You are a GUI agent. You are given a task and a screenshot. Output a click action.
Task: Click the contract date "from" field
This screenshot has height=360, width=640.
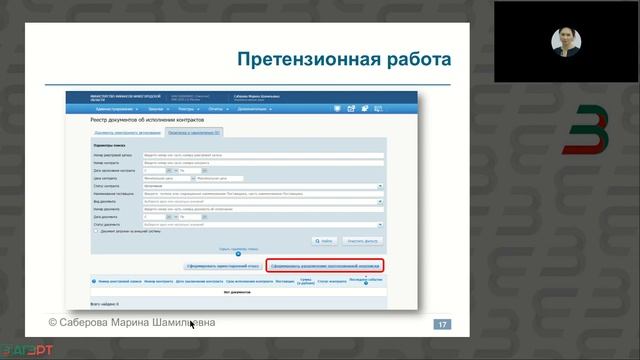[x=154, y=171]
